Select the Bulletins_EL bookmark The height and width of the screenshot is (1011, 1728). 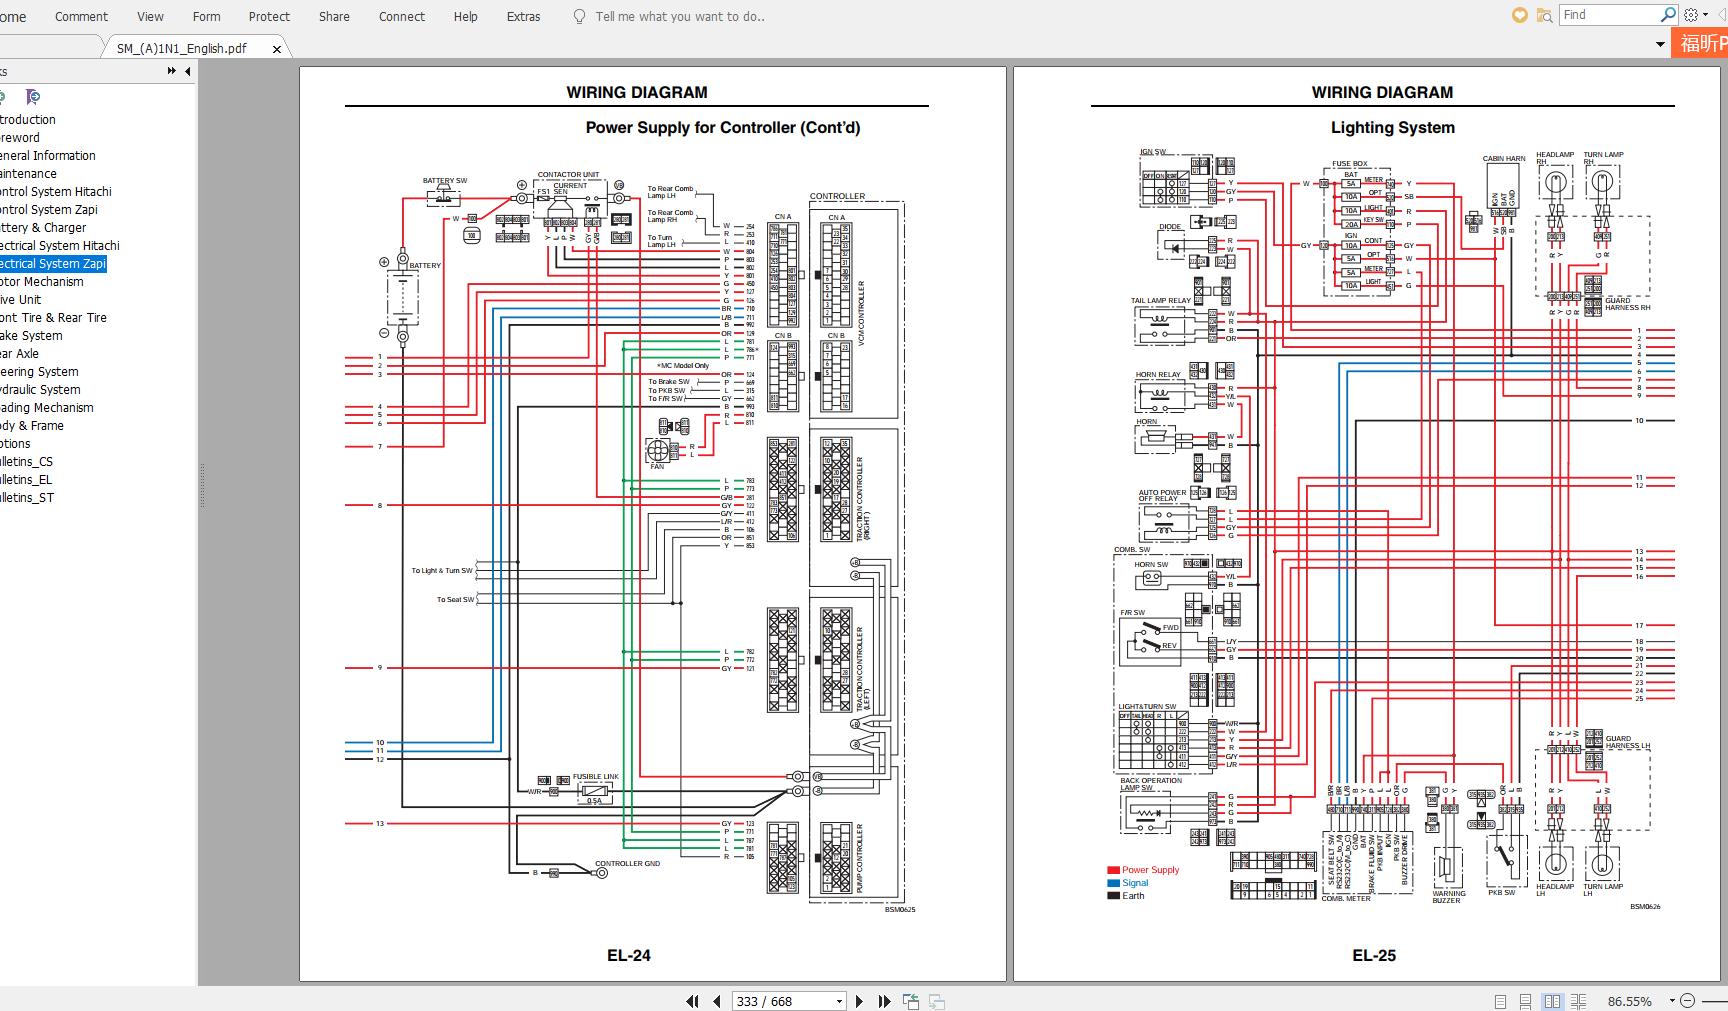pos(26,480)
